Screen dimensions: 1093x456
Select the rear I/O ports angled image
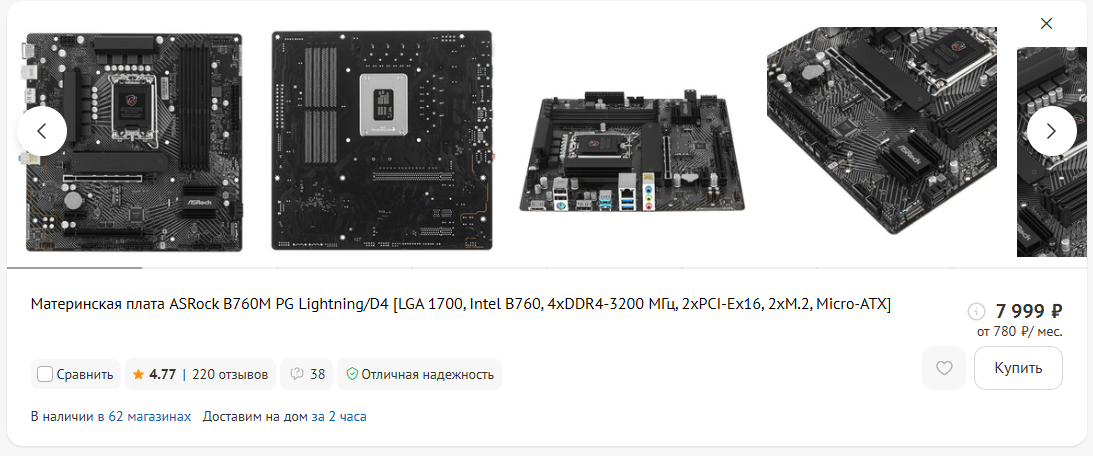(632, 151)
